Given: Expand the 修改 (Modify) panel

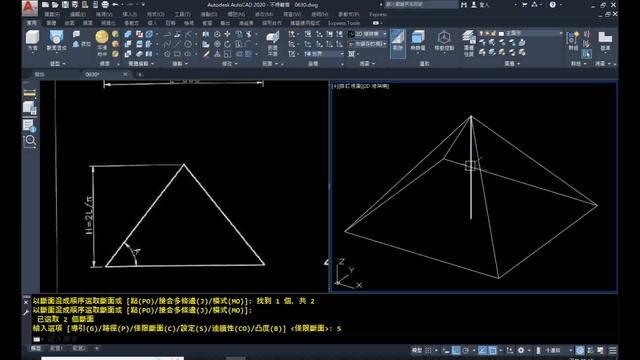Looking at the screenshot, I should [229, 64].
